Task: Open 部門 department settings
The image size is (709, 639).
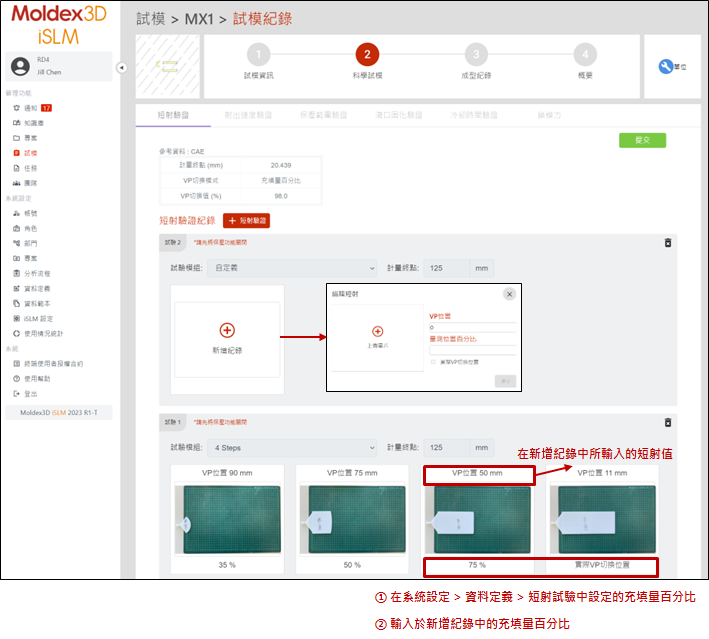Action: coord(25,243)
